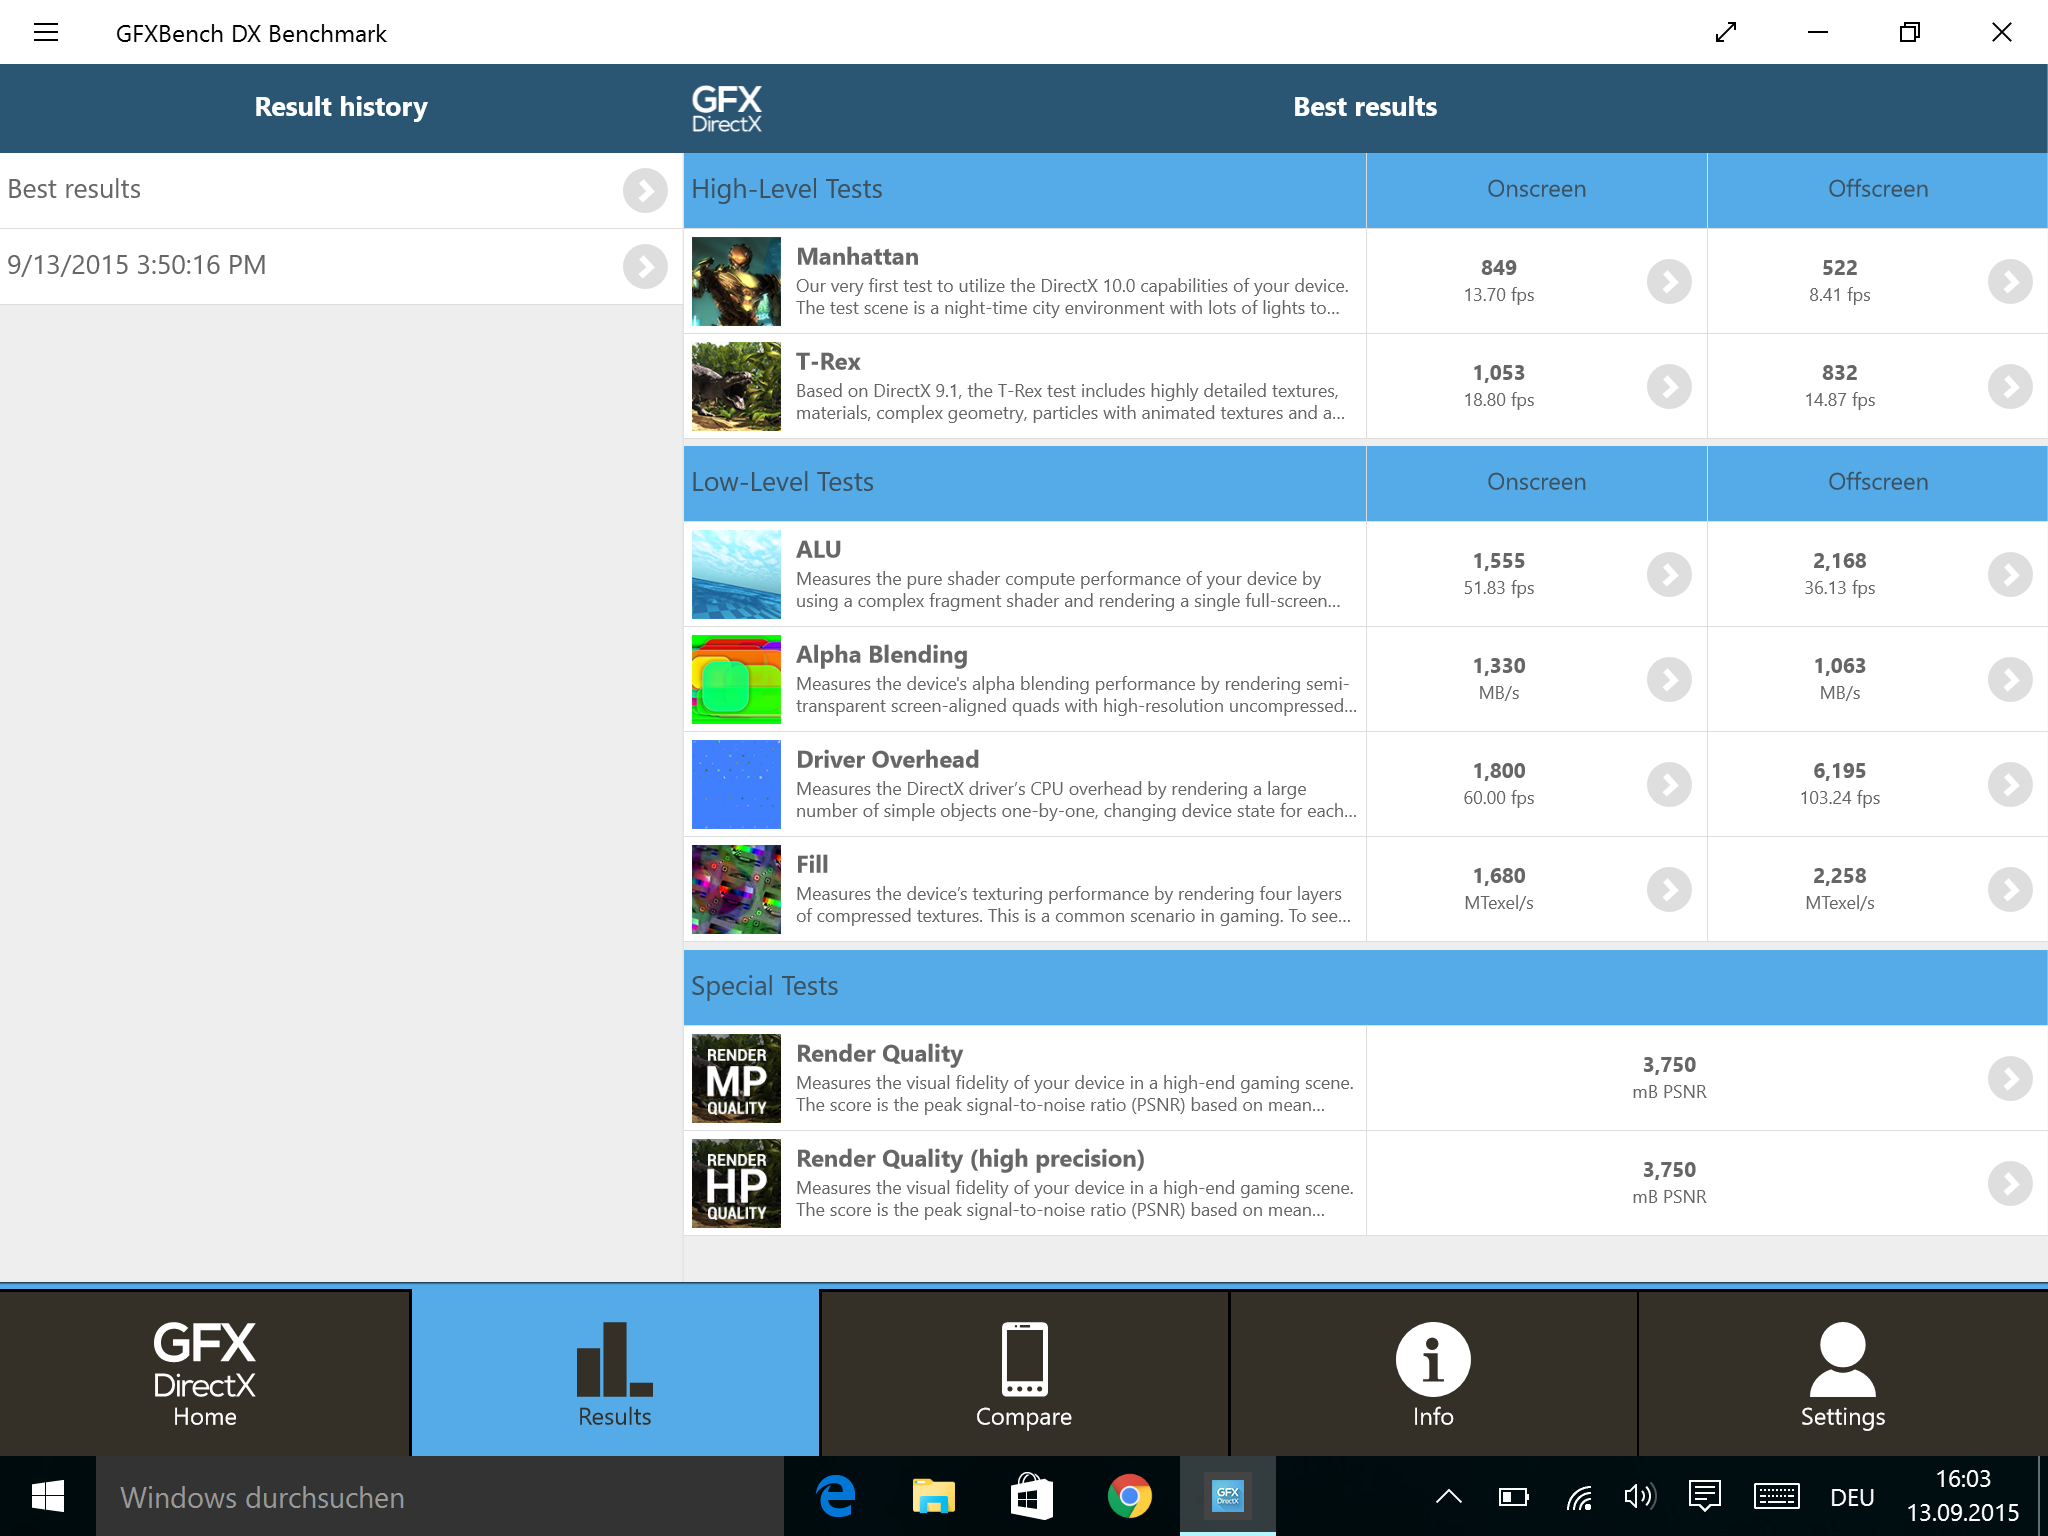
Task: Go to the GFX DirectX Home tab
Action: click(205, 1371)
